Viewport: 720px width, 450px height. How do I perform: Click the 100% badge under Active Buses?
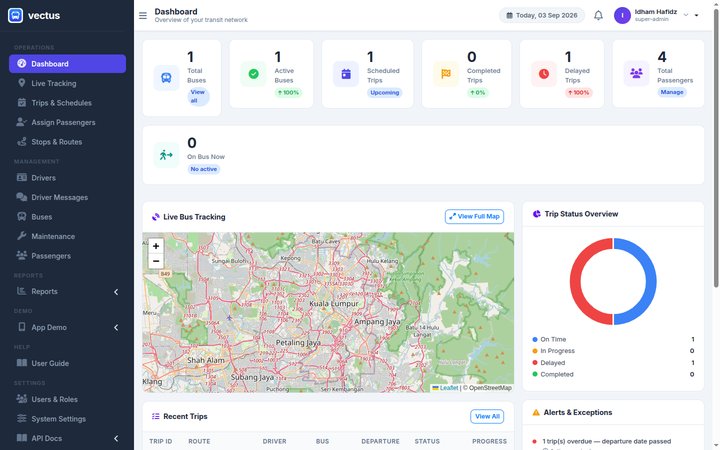coord(288,93)
